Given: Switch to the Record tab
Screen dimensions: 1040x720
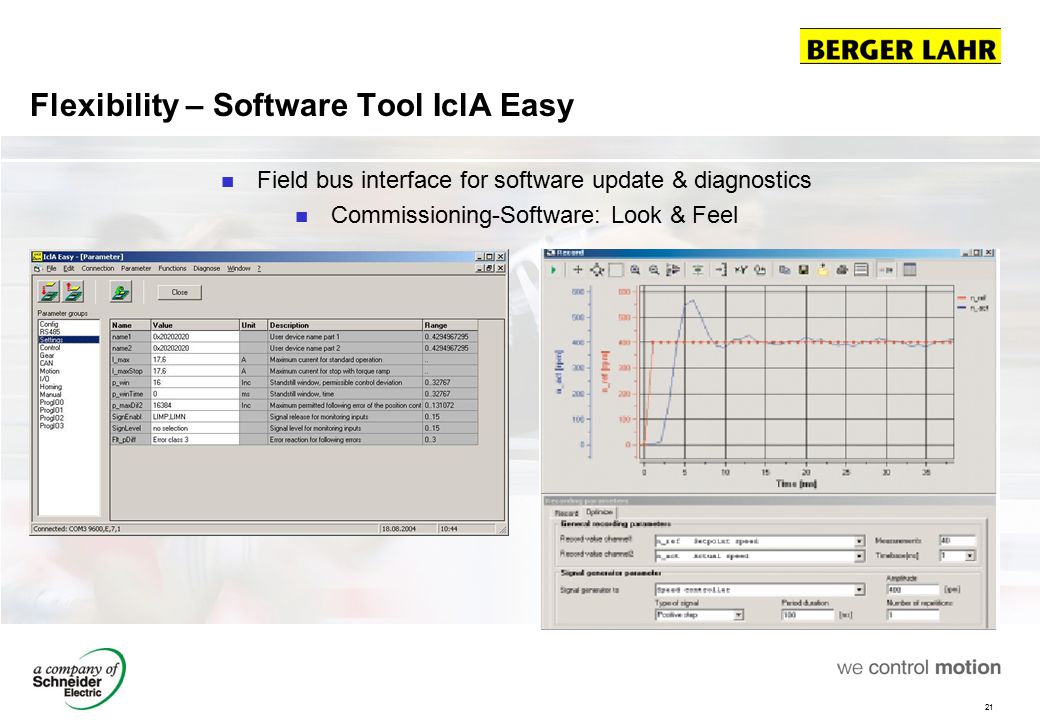Looking at the screenshot, I should coord(566,513).
